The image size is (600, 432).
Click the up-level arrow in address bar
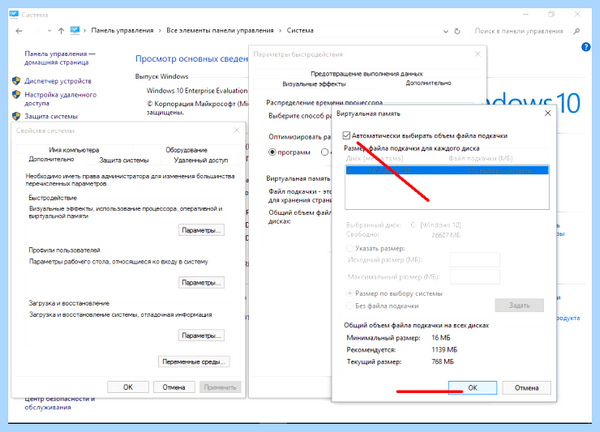pyautogui.click(x=61, y=31)
